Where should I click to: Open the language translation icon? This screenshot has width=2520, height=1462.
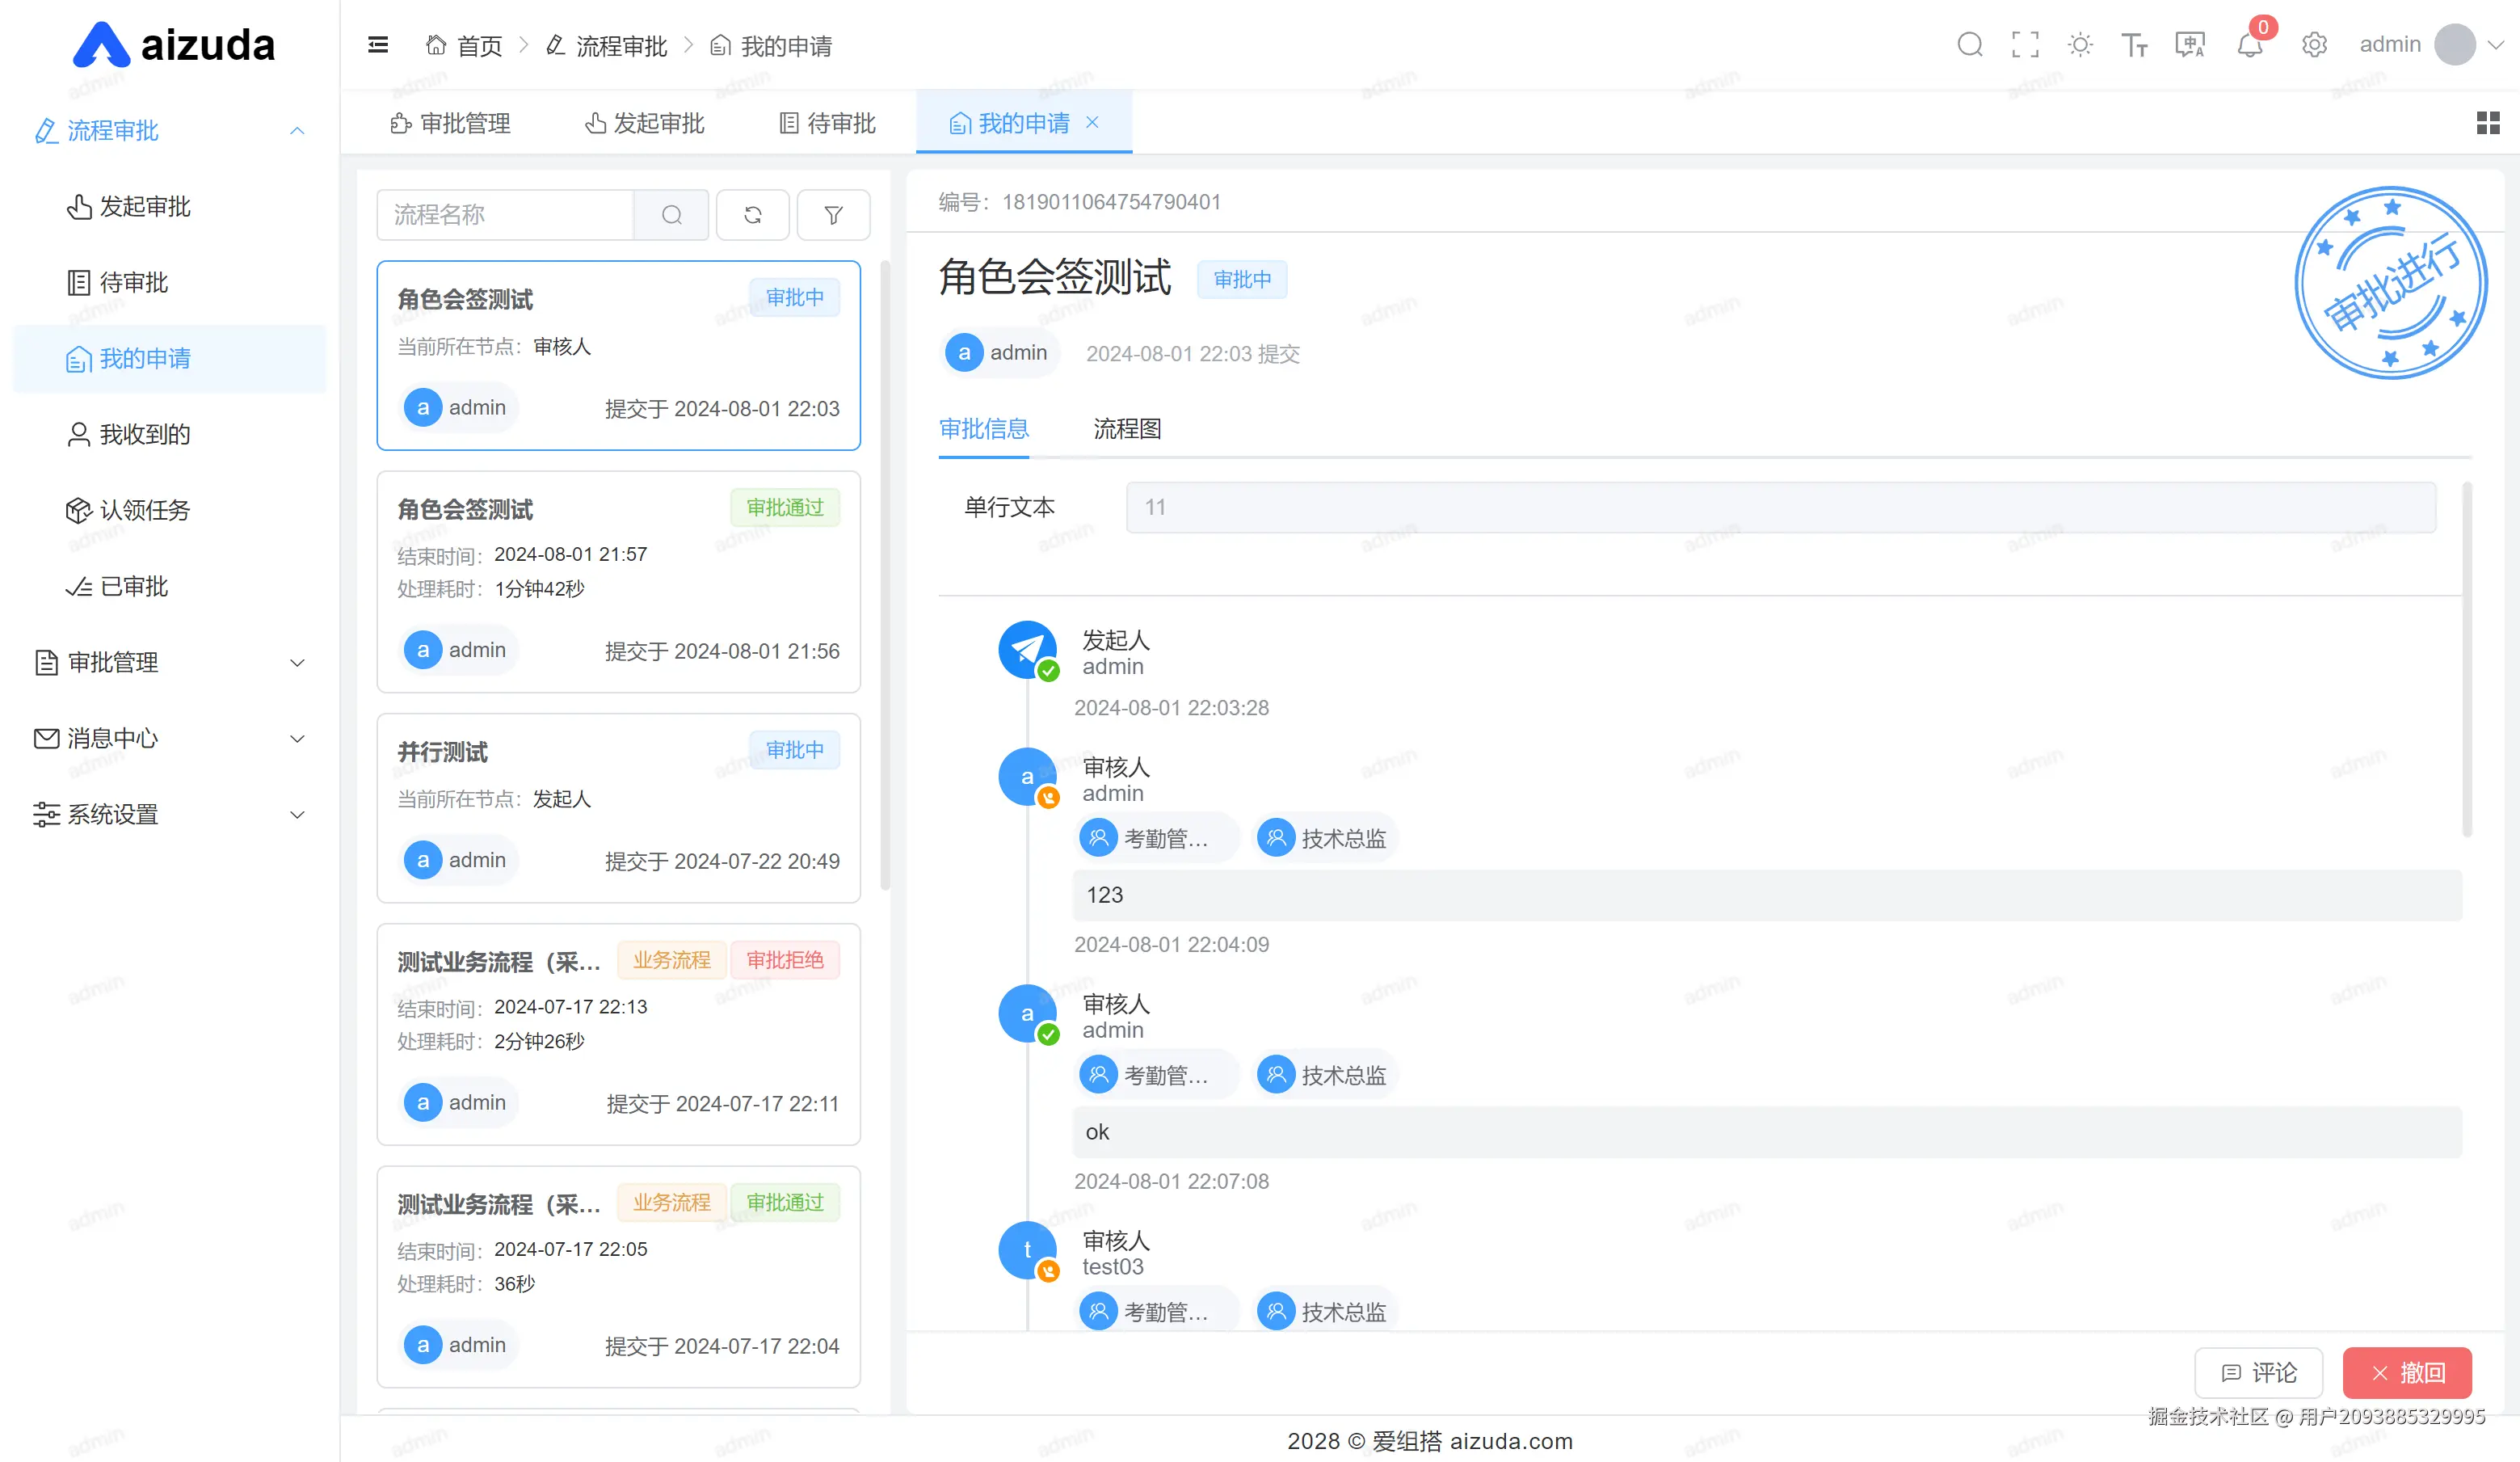[2190, 45]
